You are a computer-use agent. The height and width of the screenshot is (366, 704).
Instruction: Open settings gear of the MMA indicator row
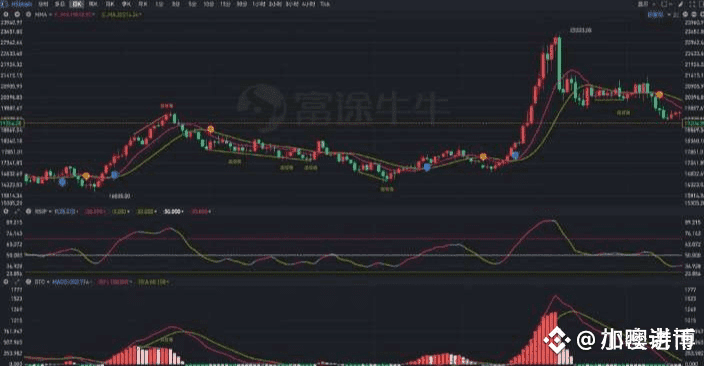point(6,14)
